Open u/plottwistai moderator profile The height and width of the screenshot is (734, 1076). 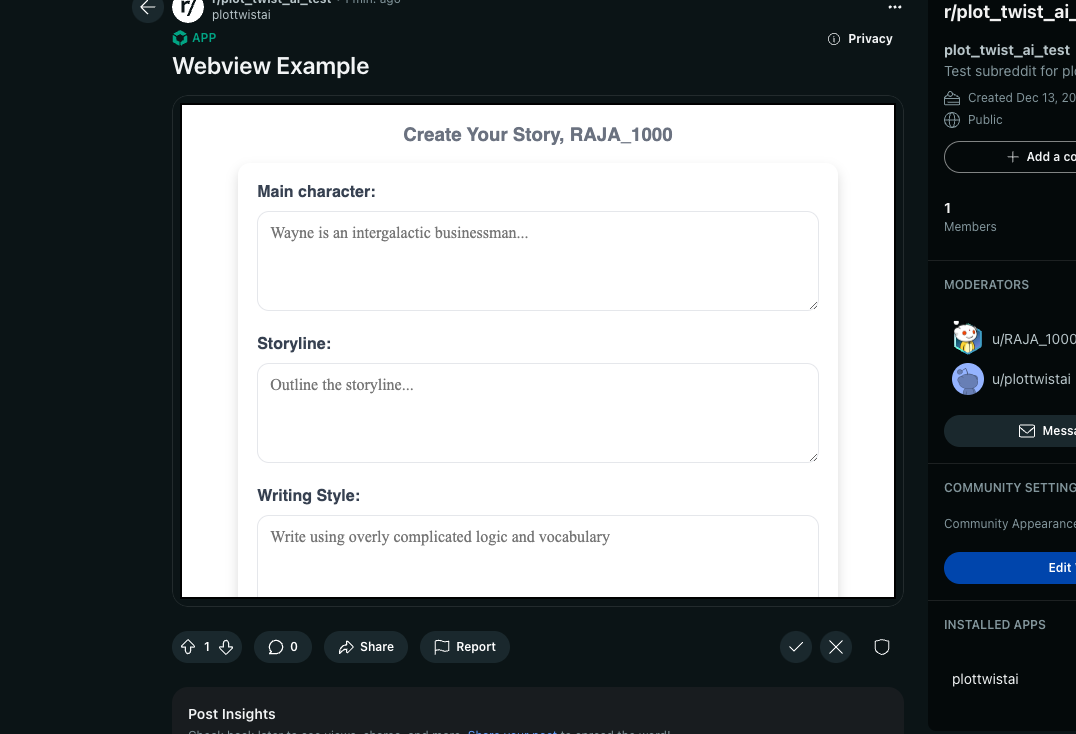click(1011, 379)
